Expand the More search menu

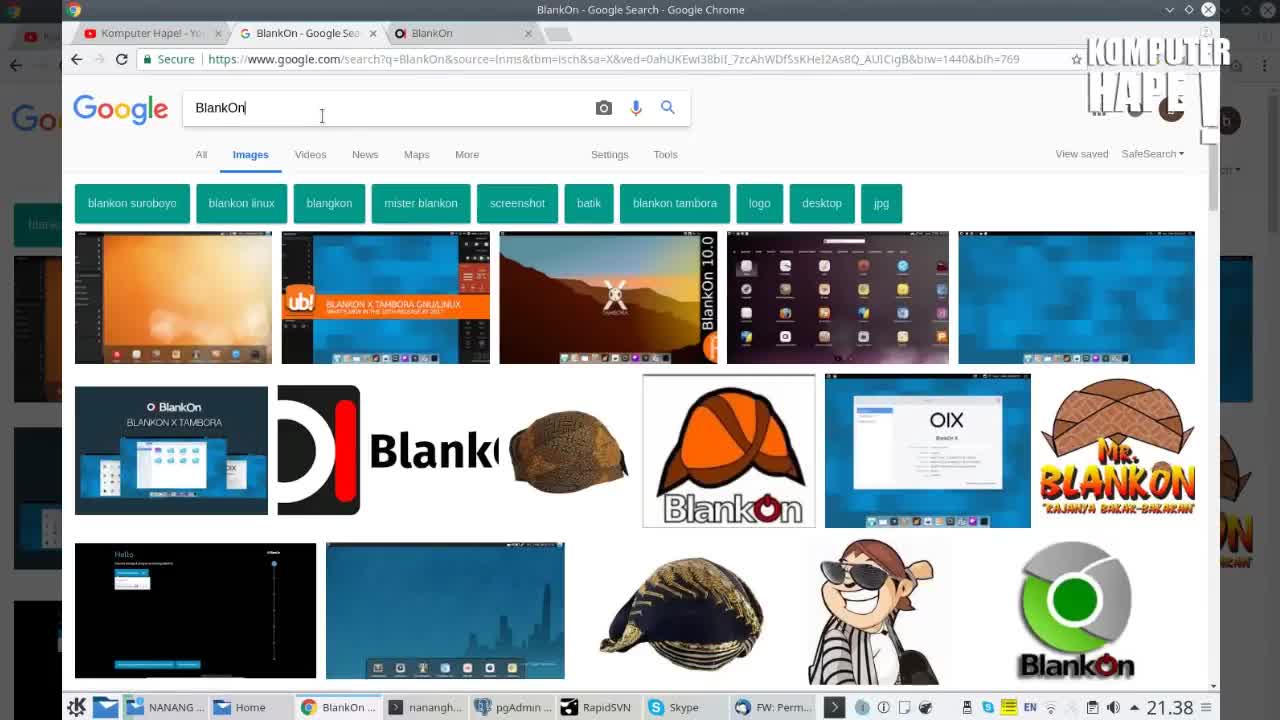coord(467,154)
